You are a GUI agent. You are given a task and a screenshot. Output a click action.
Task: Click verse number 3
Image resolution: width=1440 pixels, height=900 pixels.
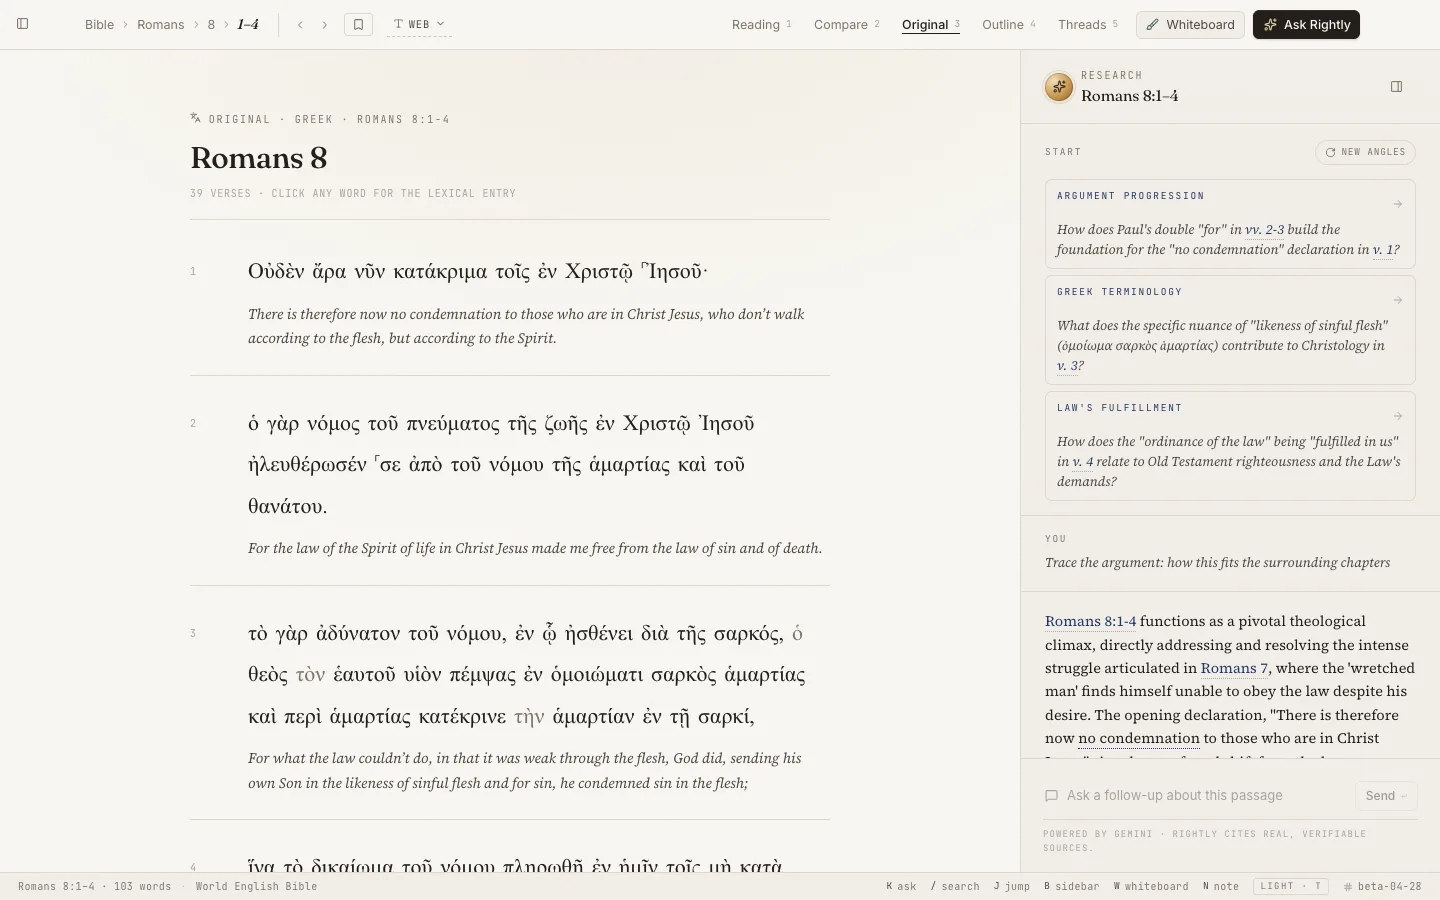click(x=193, y=633)
